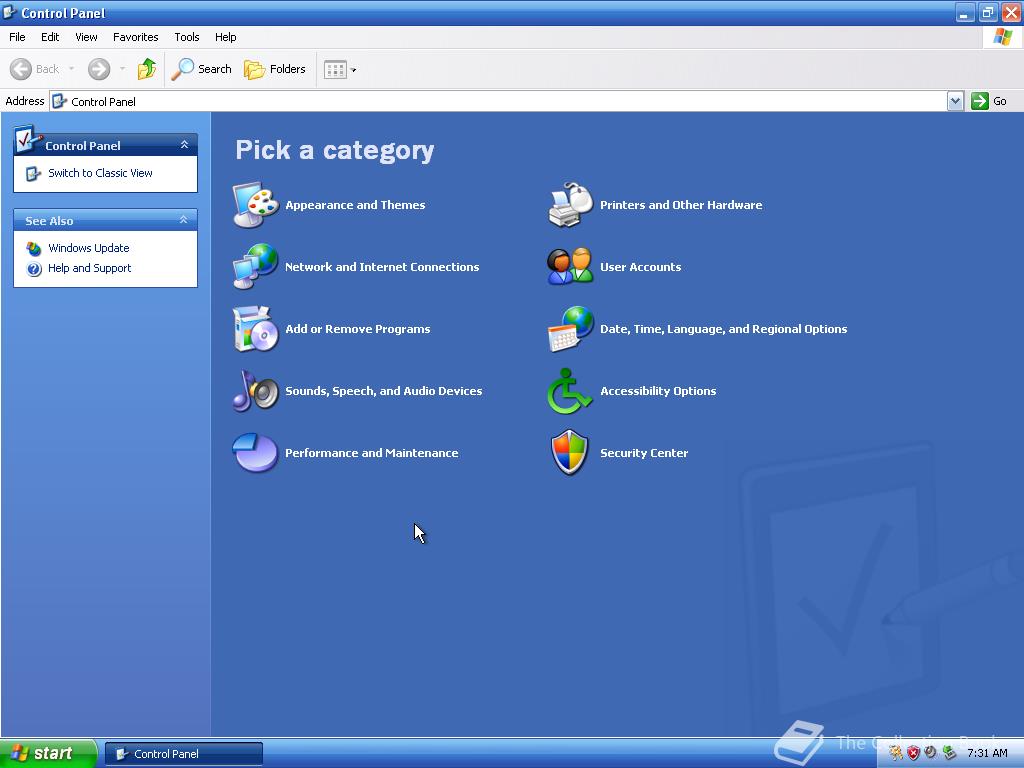The width and height of the screenshot is (1024, 768).
Task: Click the Accessibility Options text link
Action: coord(658,391)
